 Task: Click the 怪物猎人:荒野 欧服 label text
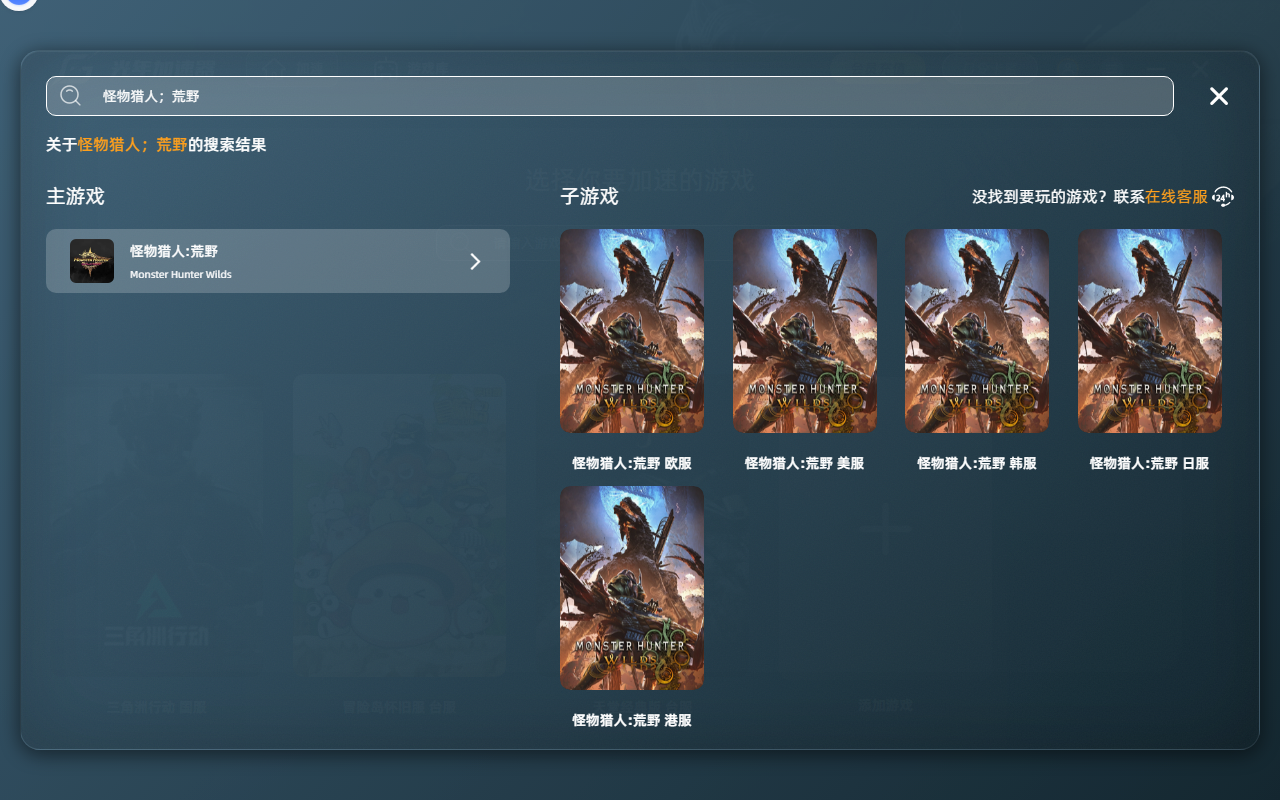pos(632,464)
